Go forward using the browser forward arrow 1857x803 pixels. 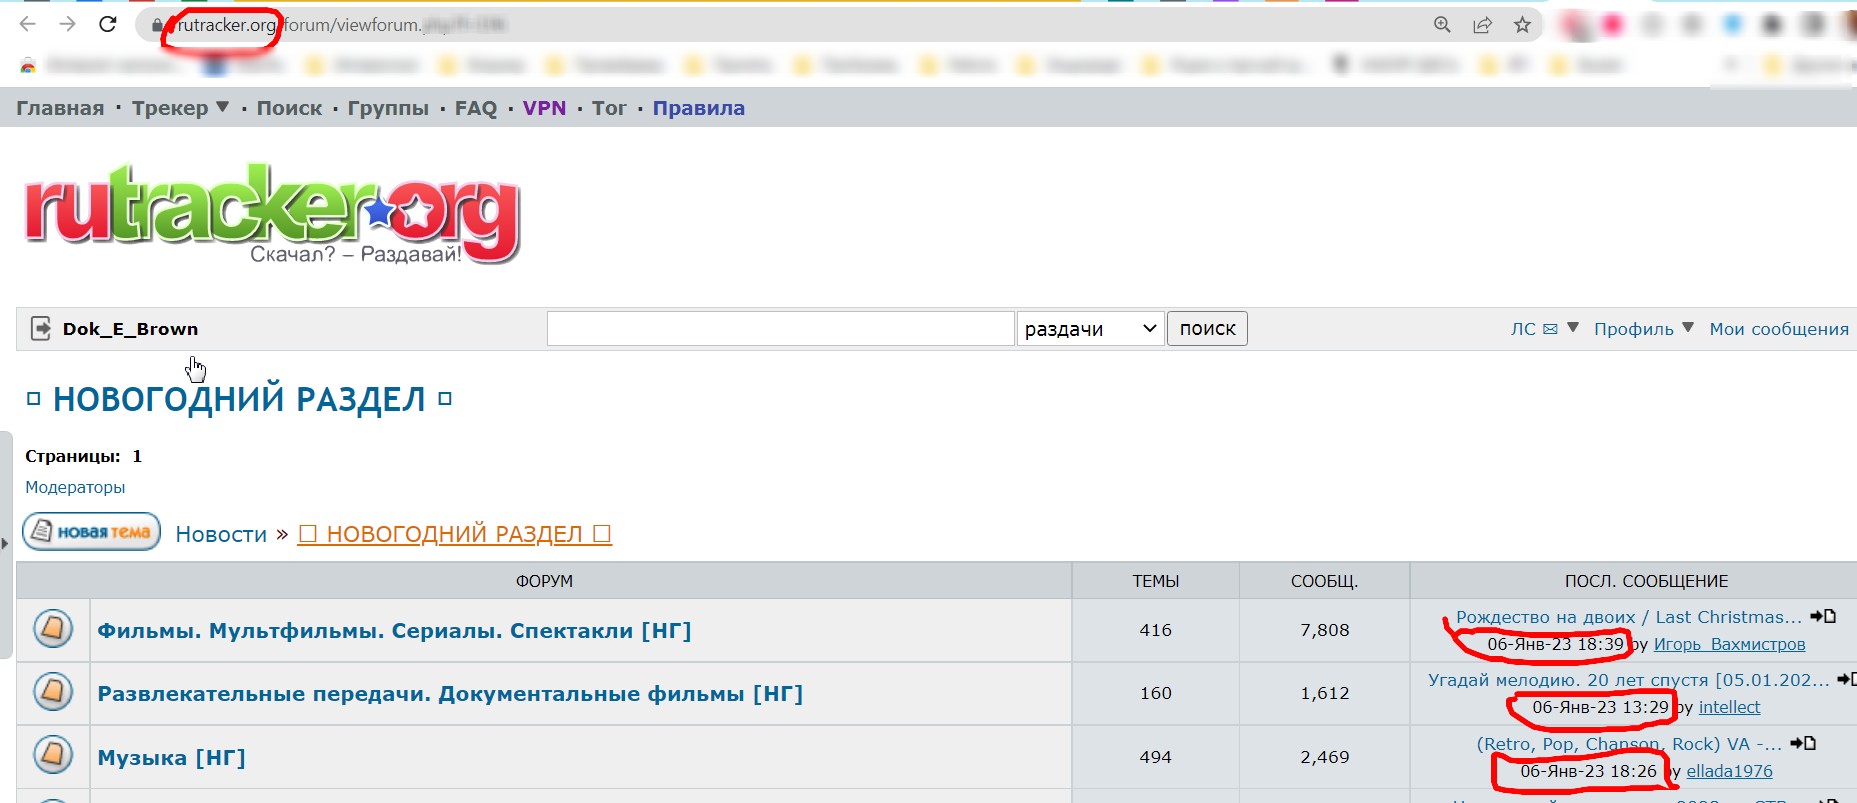67,24
